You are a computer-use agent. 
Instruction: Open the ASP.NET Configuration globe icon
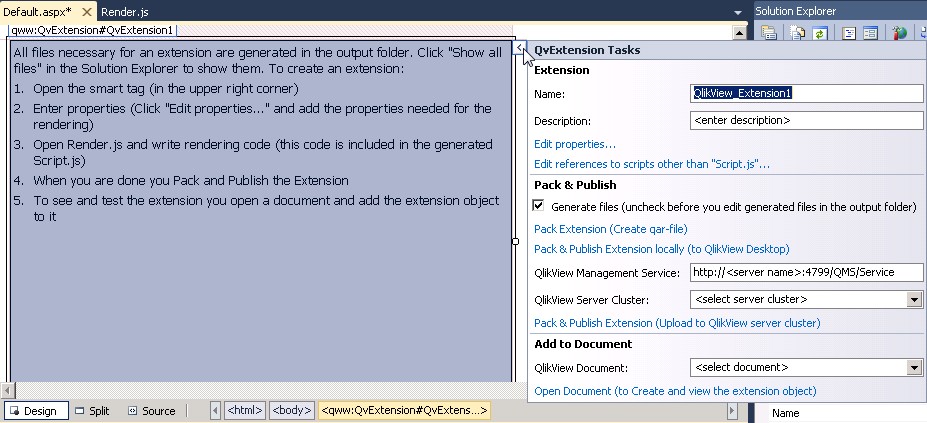pyautogui.click(x=900, y=33)
